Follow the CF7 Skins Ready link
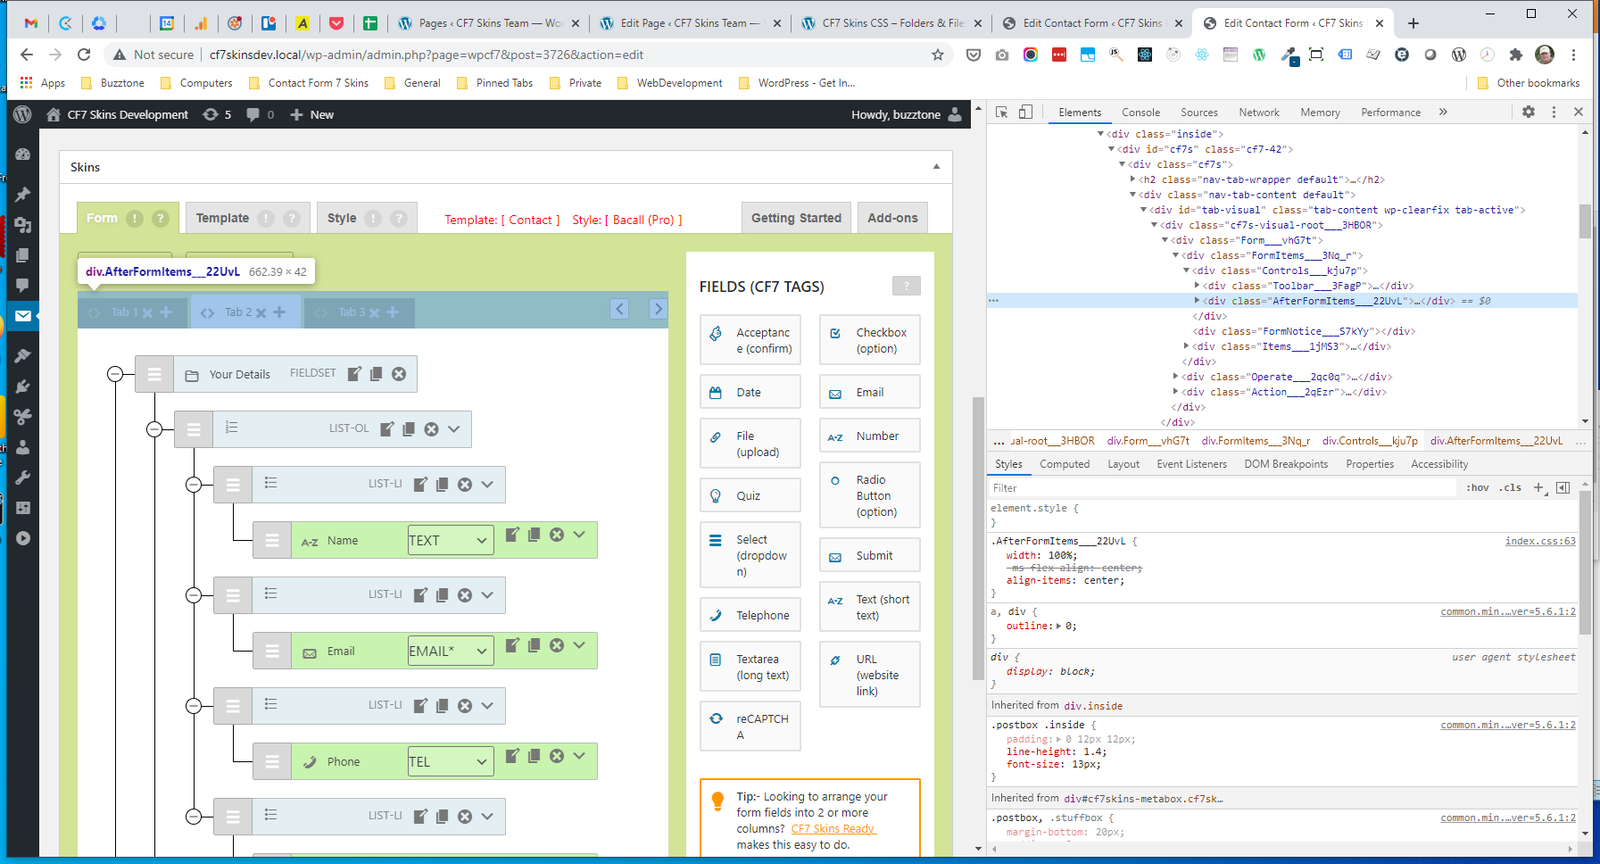Image resolution: width=1600 pixels, height=864 pixels. [833, 829]
